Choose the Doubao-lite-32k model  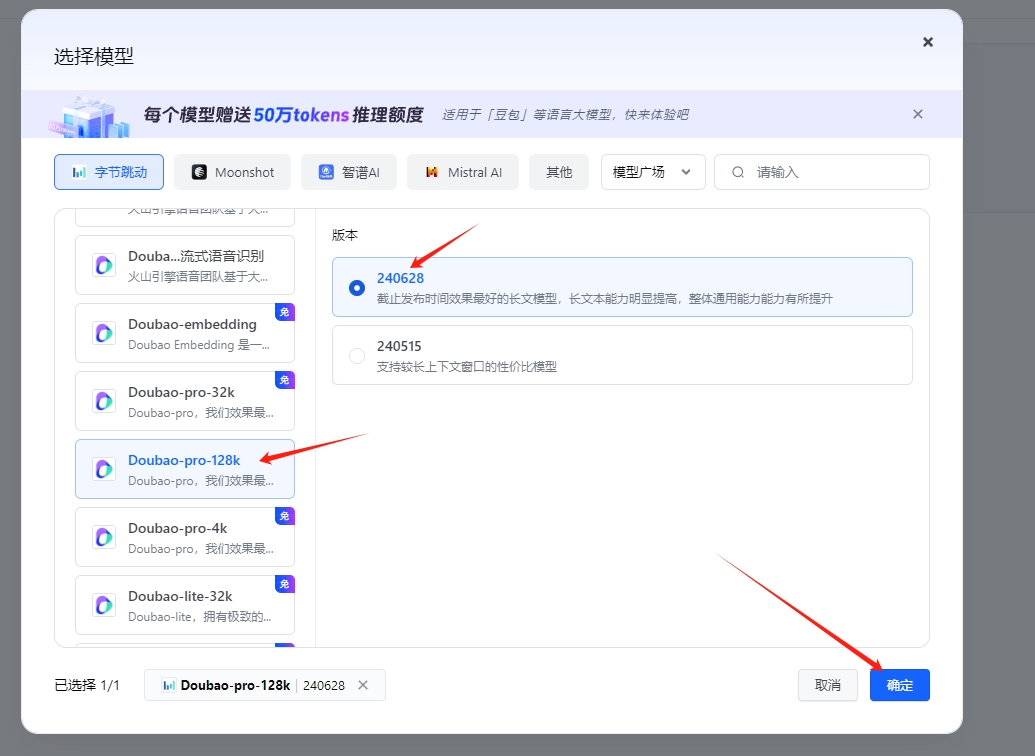(185, 605)
